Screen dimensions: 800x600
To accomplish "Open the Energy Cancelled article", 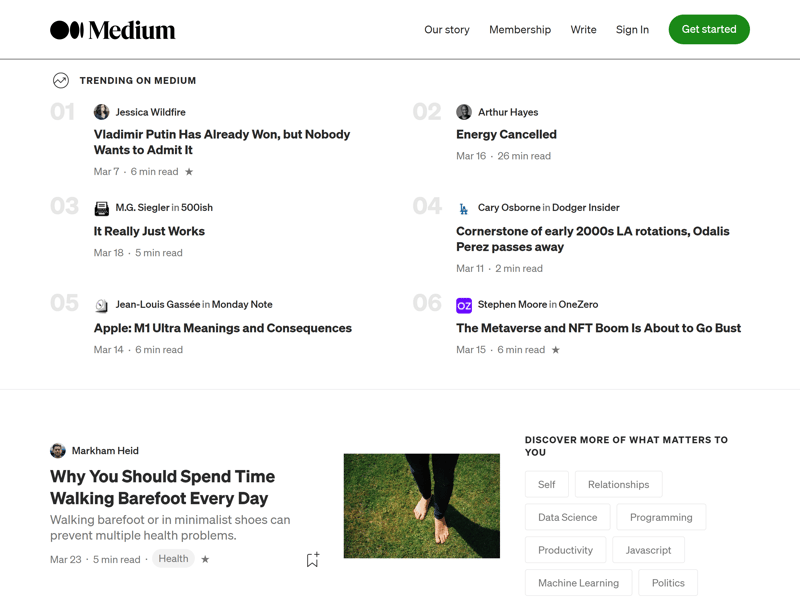I will click(x=506, y=134).
